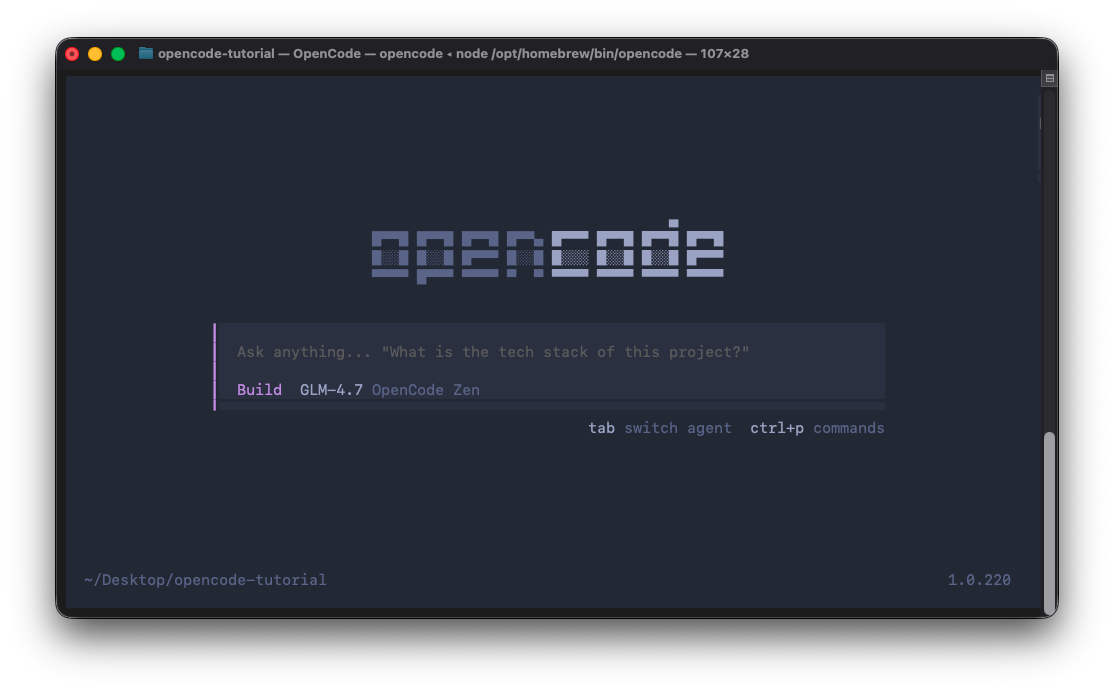Click the purple bar left of the prompt
1114x692 pixels.
214,366
